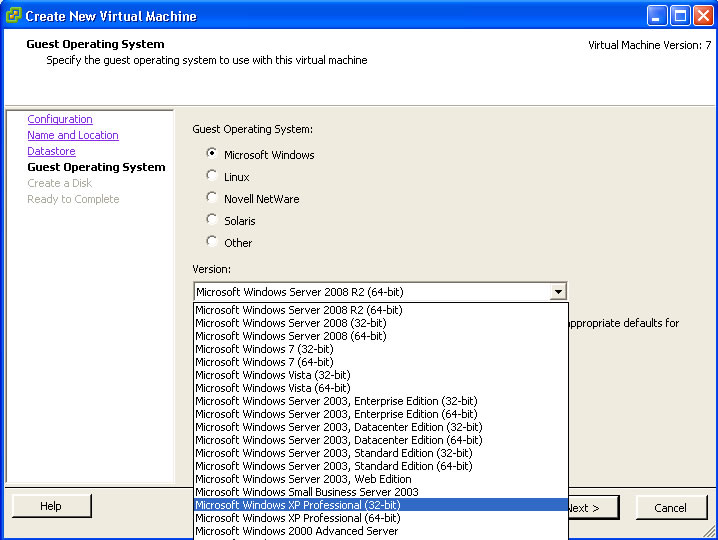Select Server 2003 Enterprise Edition (64-bit)

[381, 414]
